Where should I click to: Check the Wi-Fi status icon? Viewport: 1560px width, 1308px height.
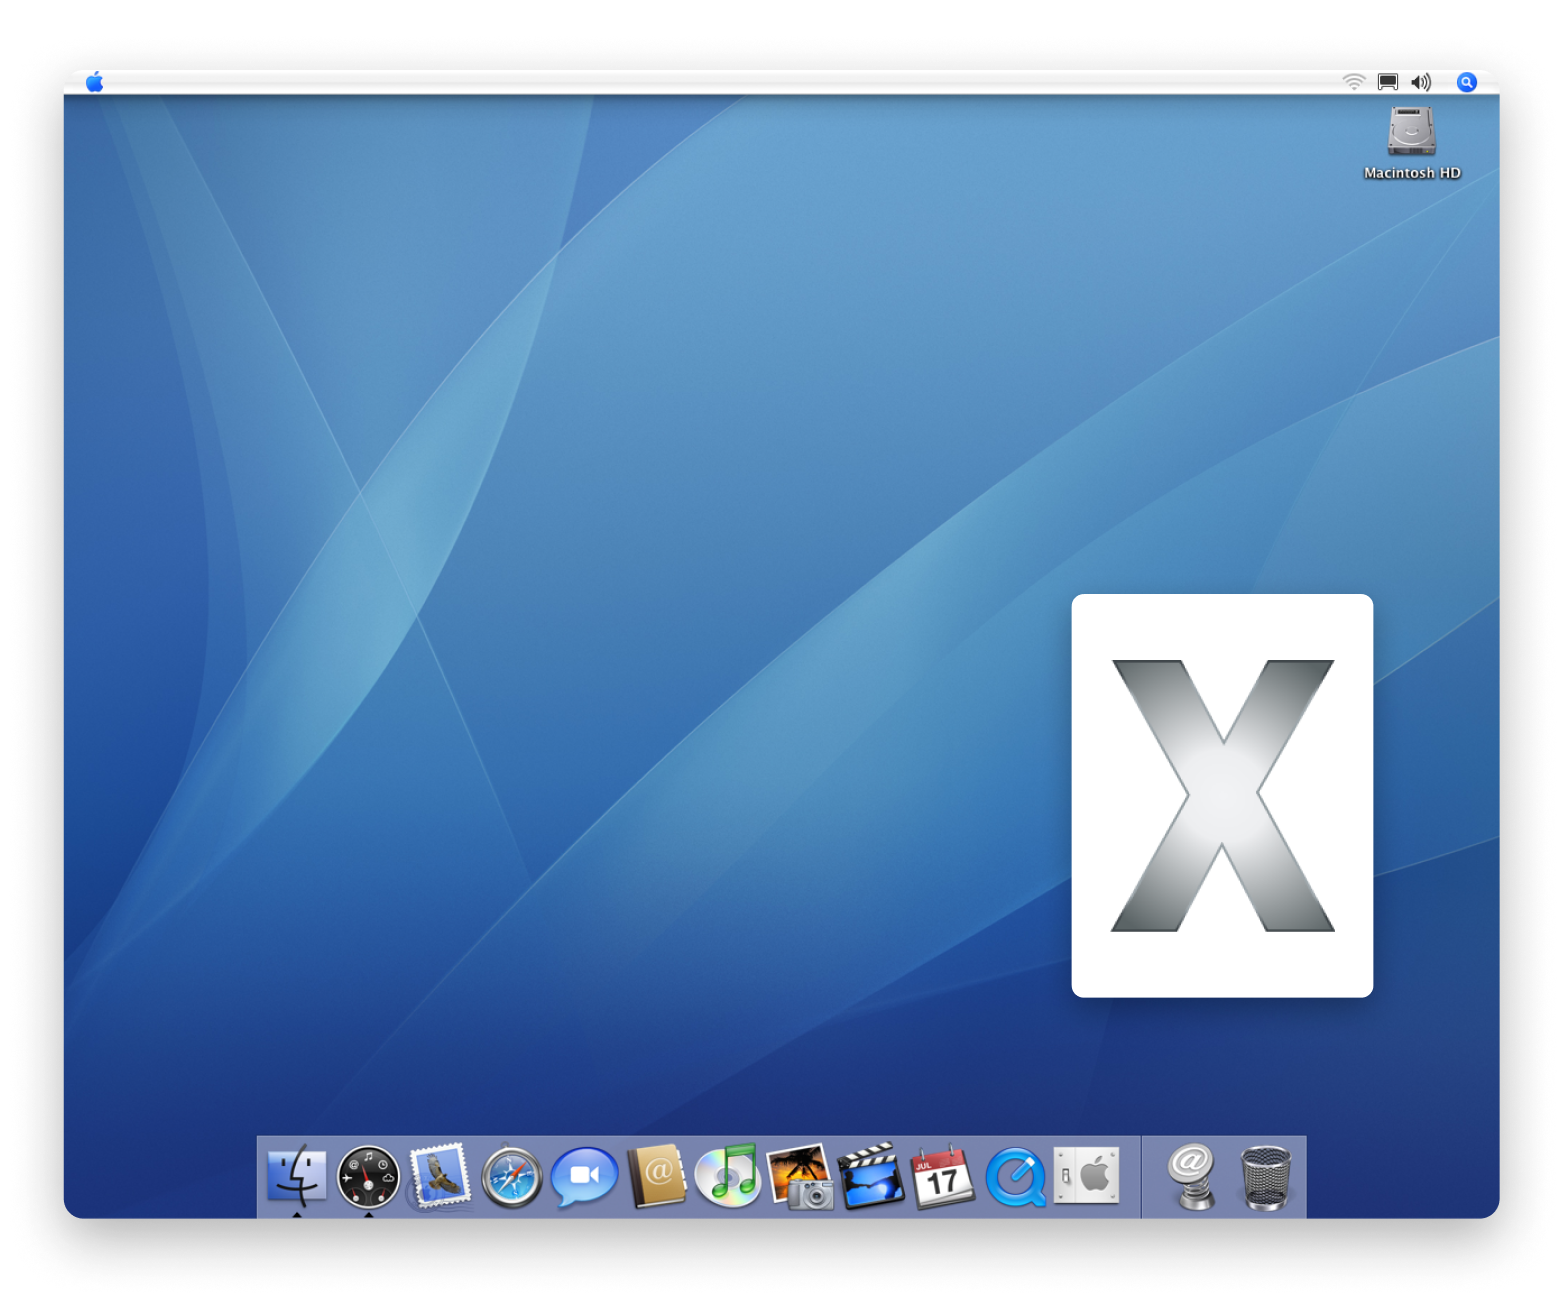tap(1353, 82)
